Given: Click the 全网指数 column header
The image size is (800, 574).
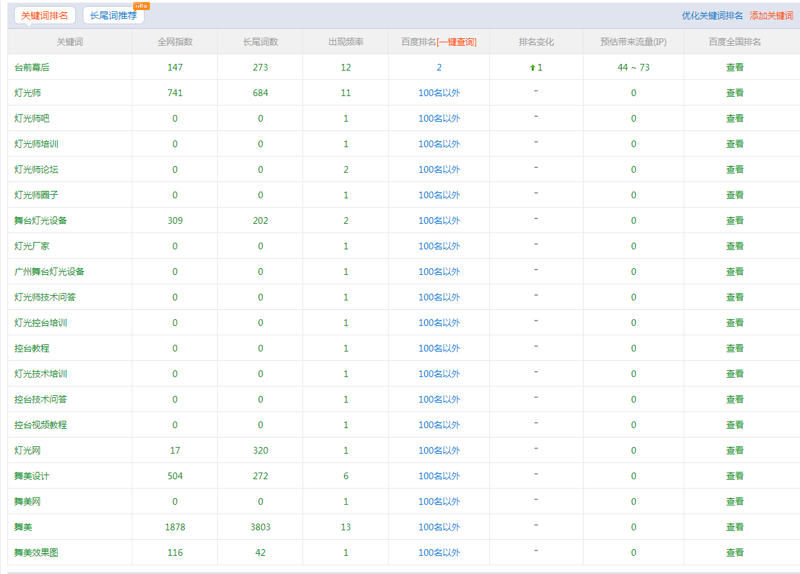Looking at the screenshot, I should coord(175,42).
